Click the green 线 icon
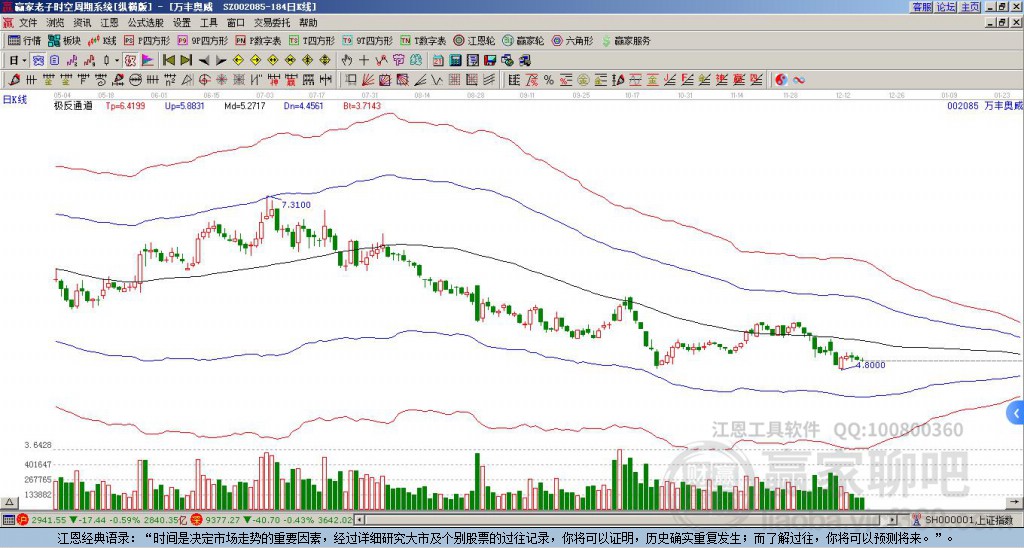1024x548 pixels. click(416, 61)
